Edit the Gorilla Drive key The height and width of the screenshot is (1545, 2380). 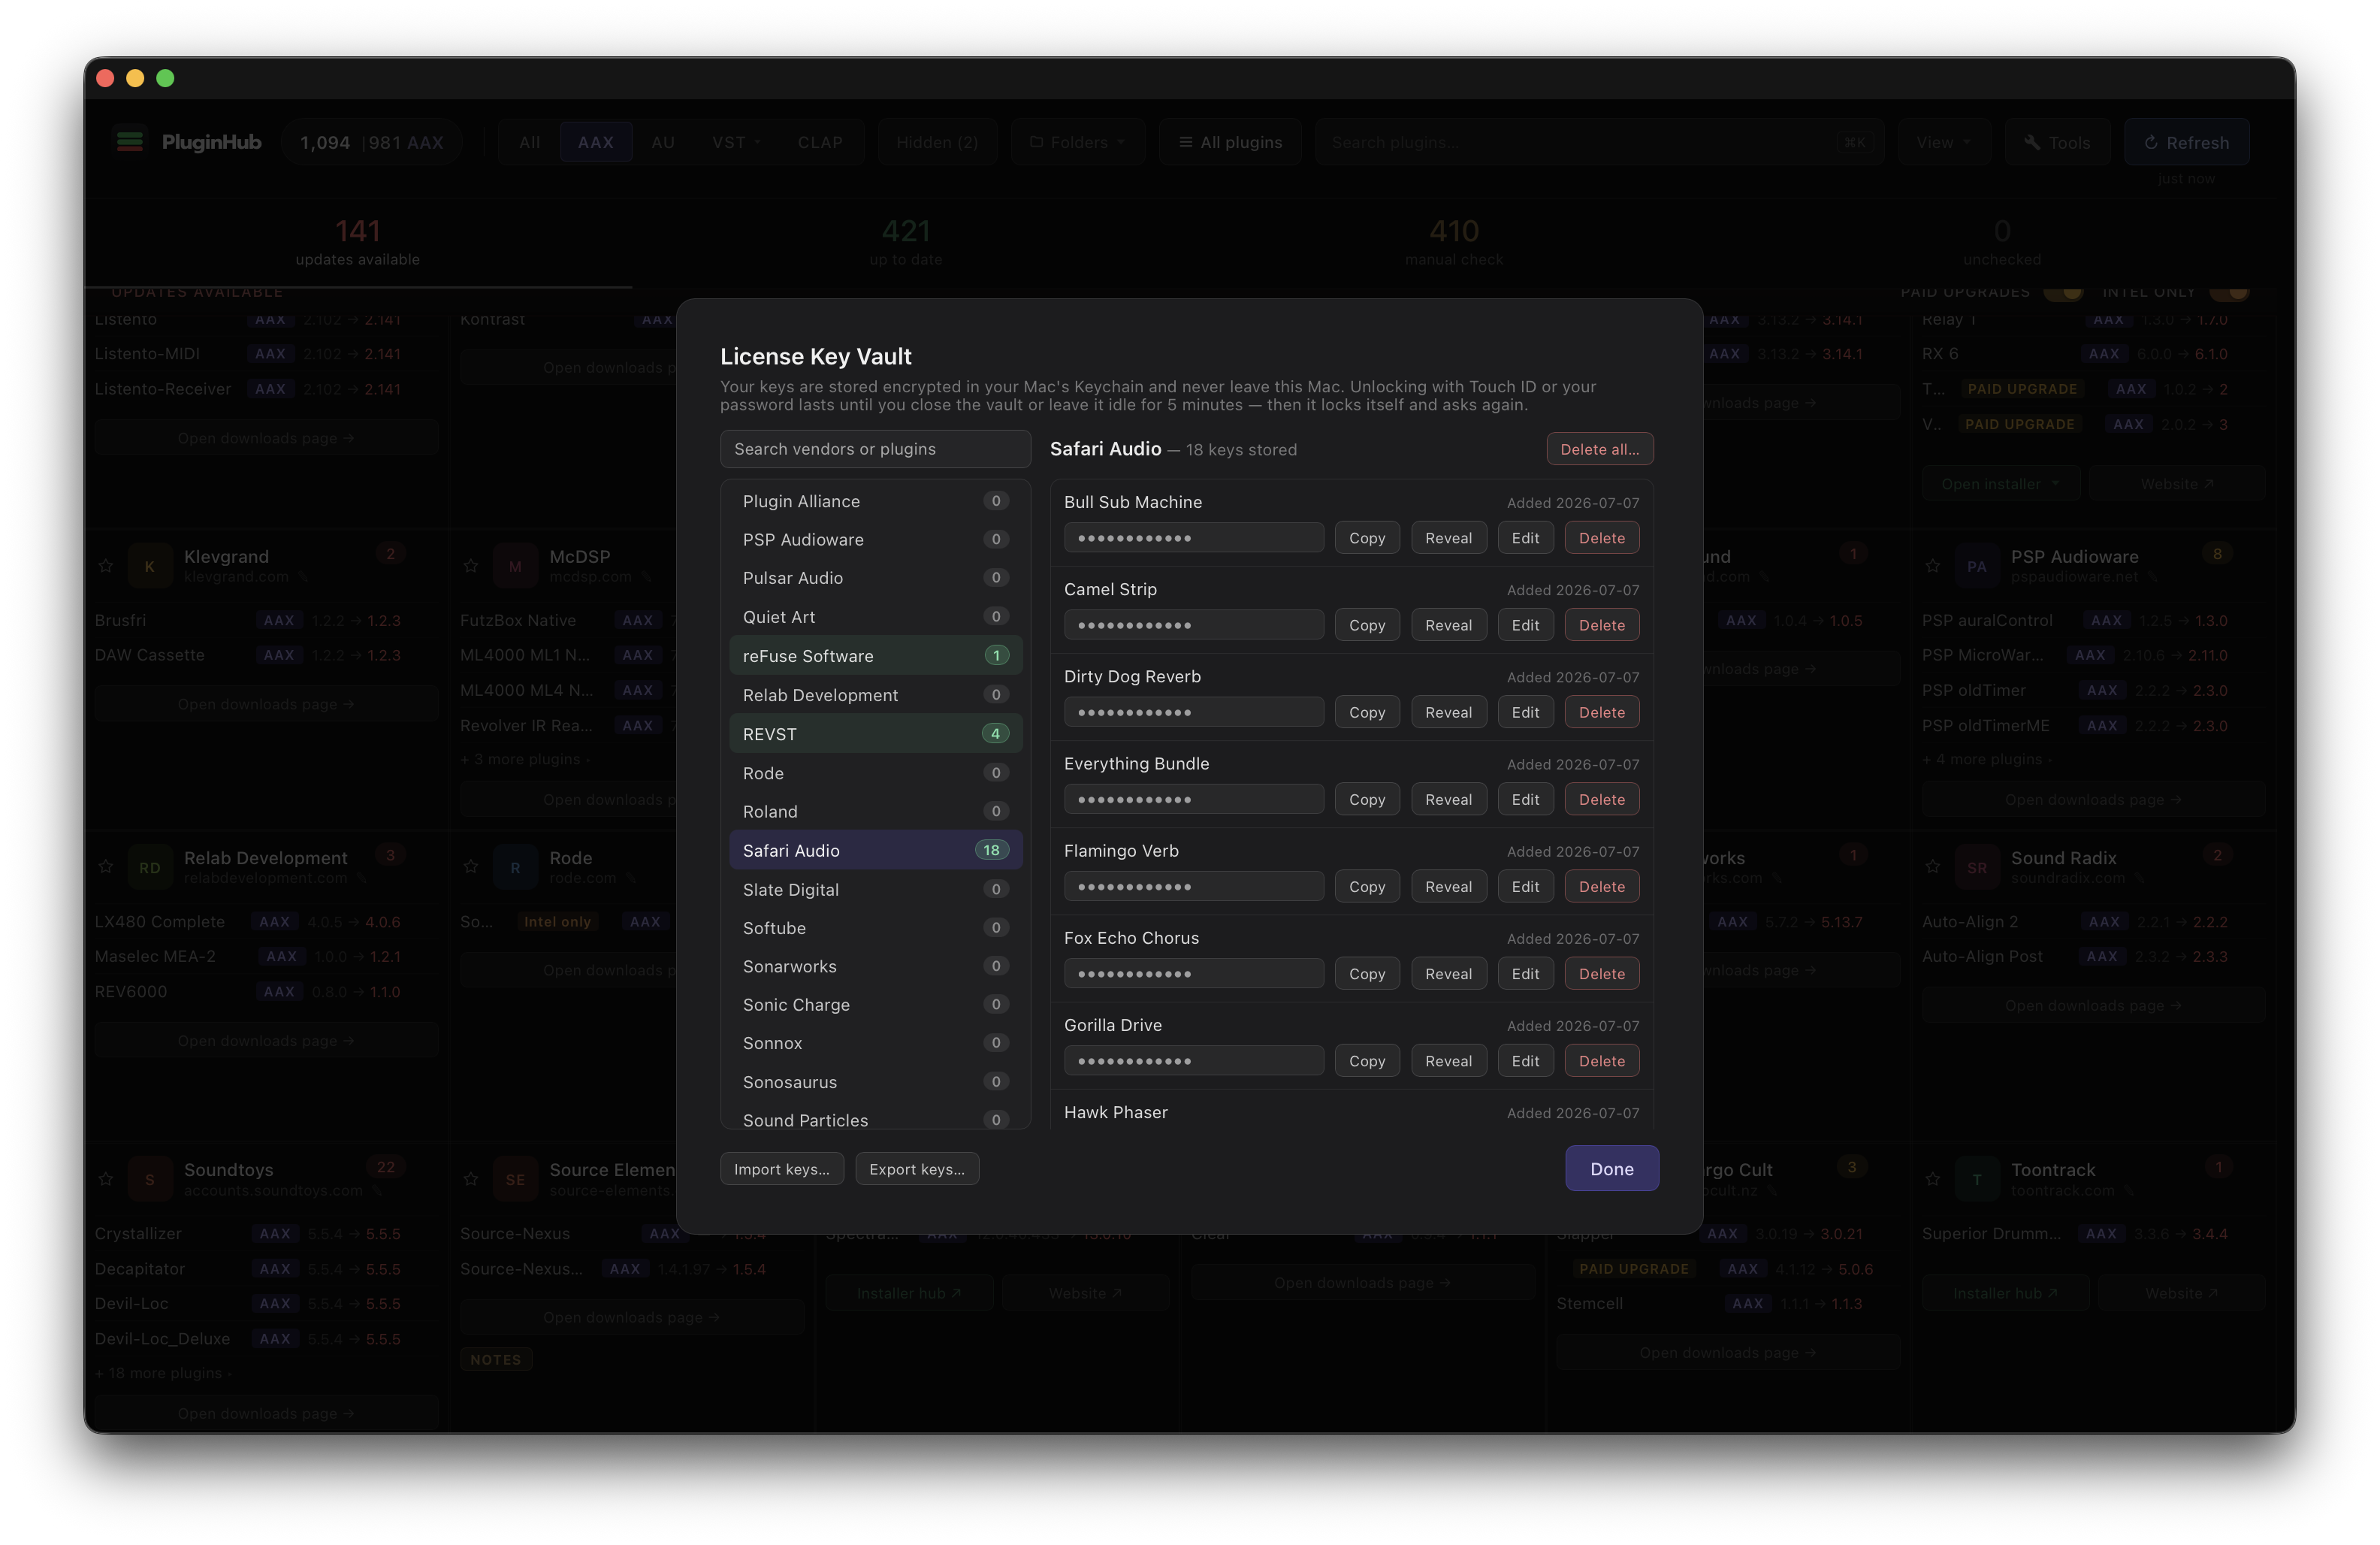click(1525, 1060)
